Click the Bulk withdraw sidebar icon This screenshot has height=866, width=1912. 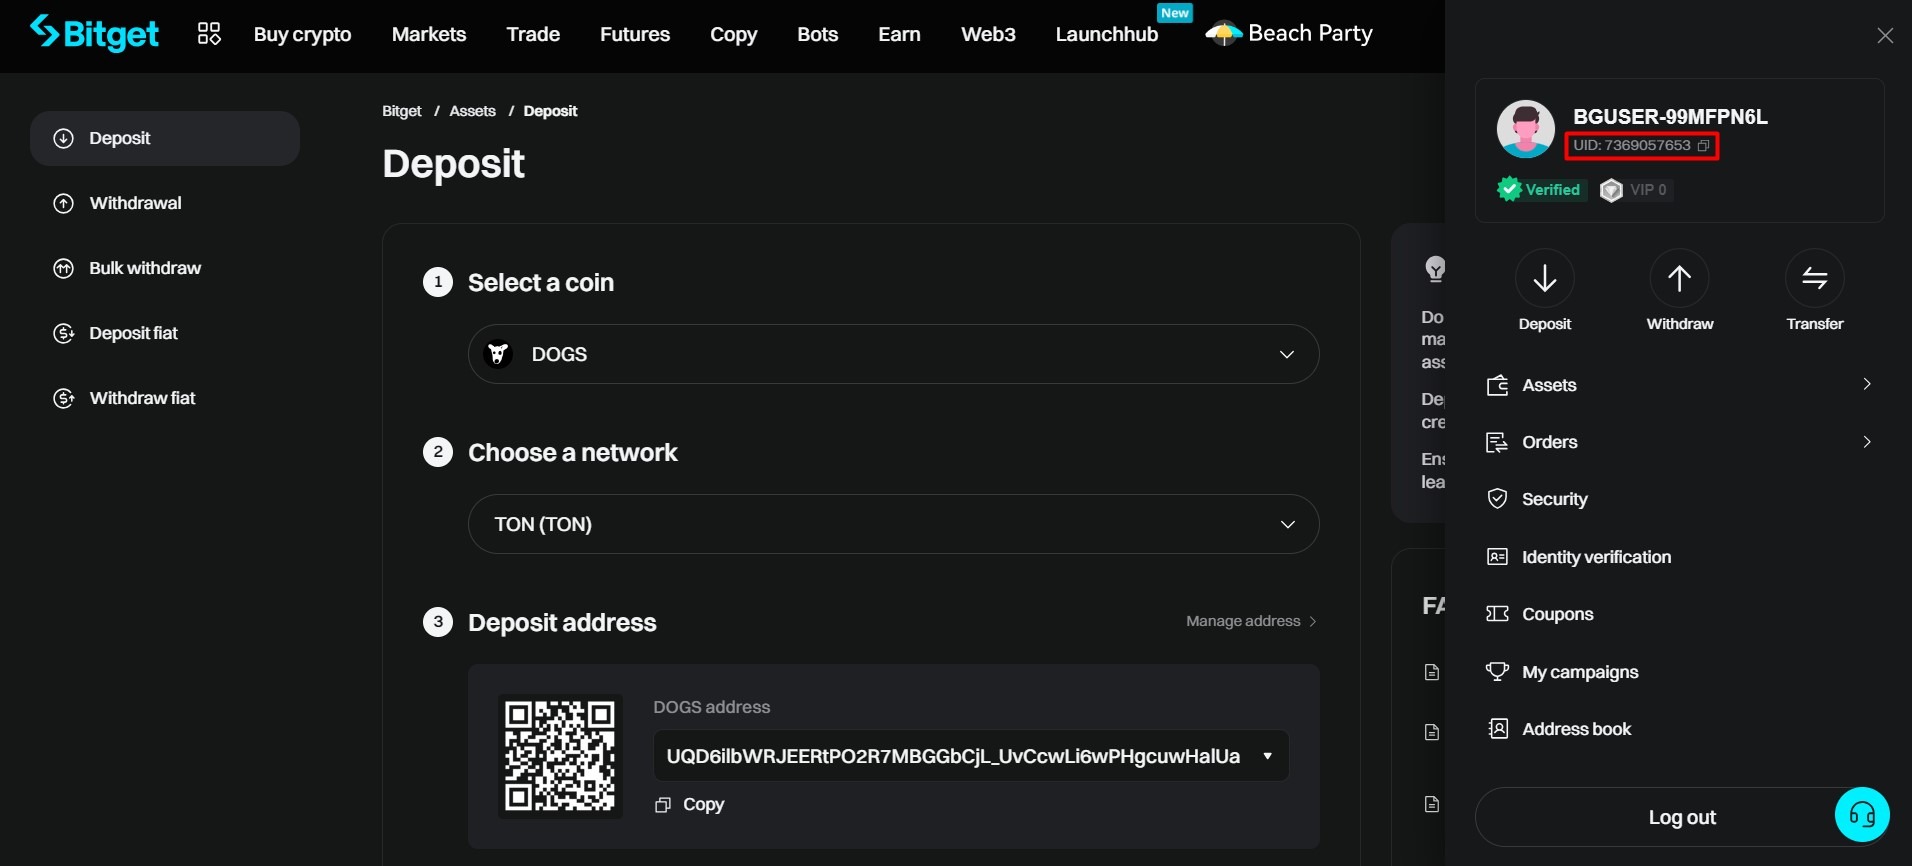point(64,268)
